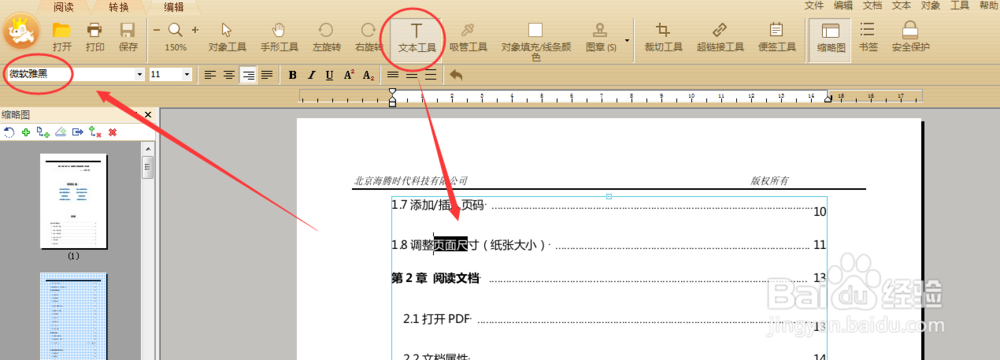The height and width of the screenshot is (360, 1000).
Task: Open the 书签 (Bookmarks) panel
Action: point(867,36)
